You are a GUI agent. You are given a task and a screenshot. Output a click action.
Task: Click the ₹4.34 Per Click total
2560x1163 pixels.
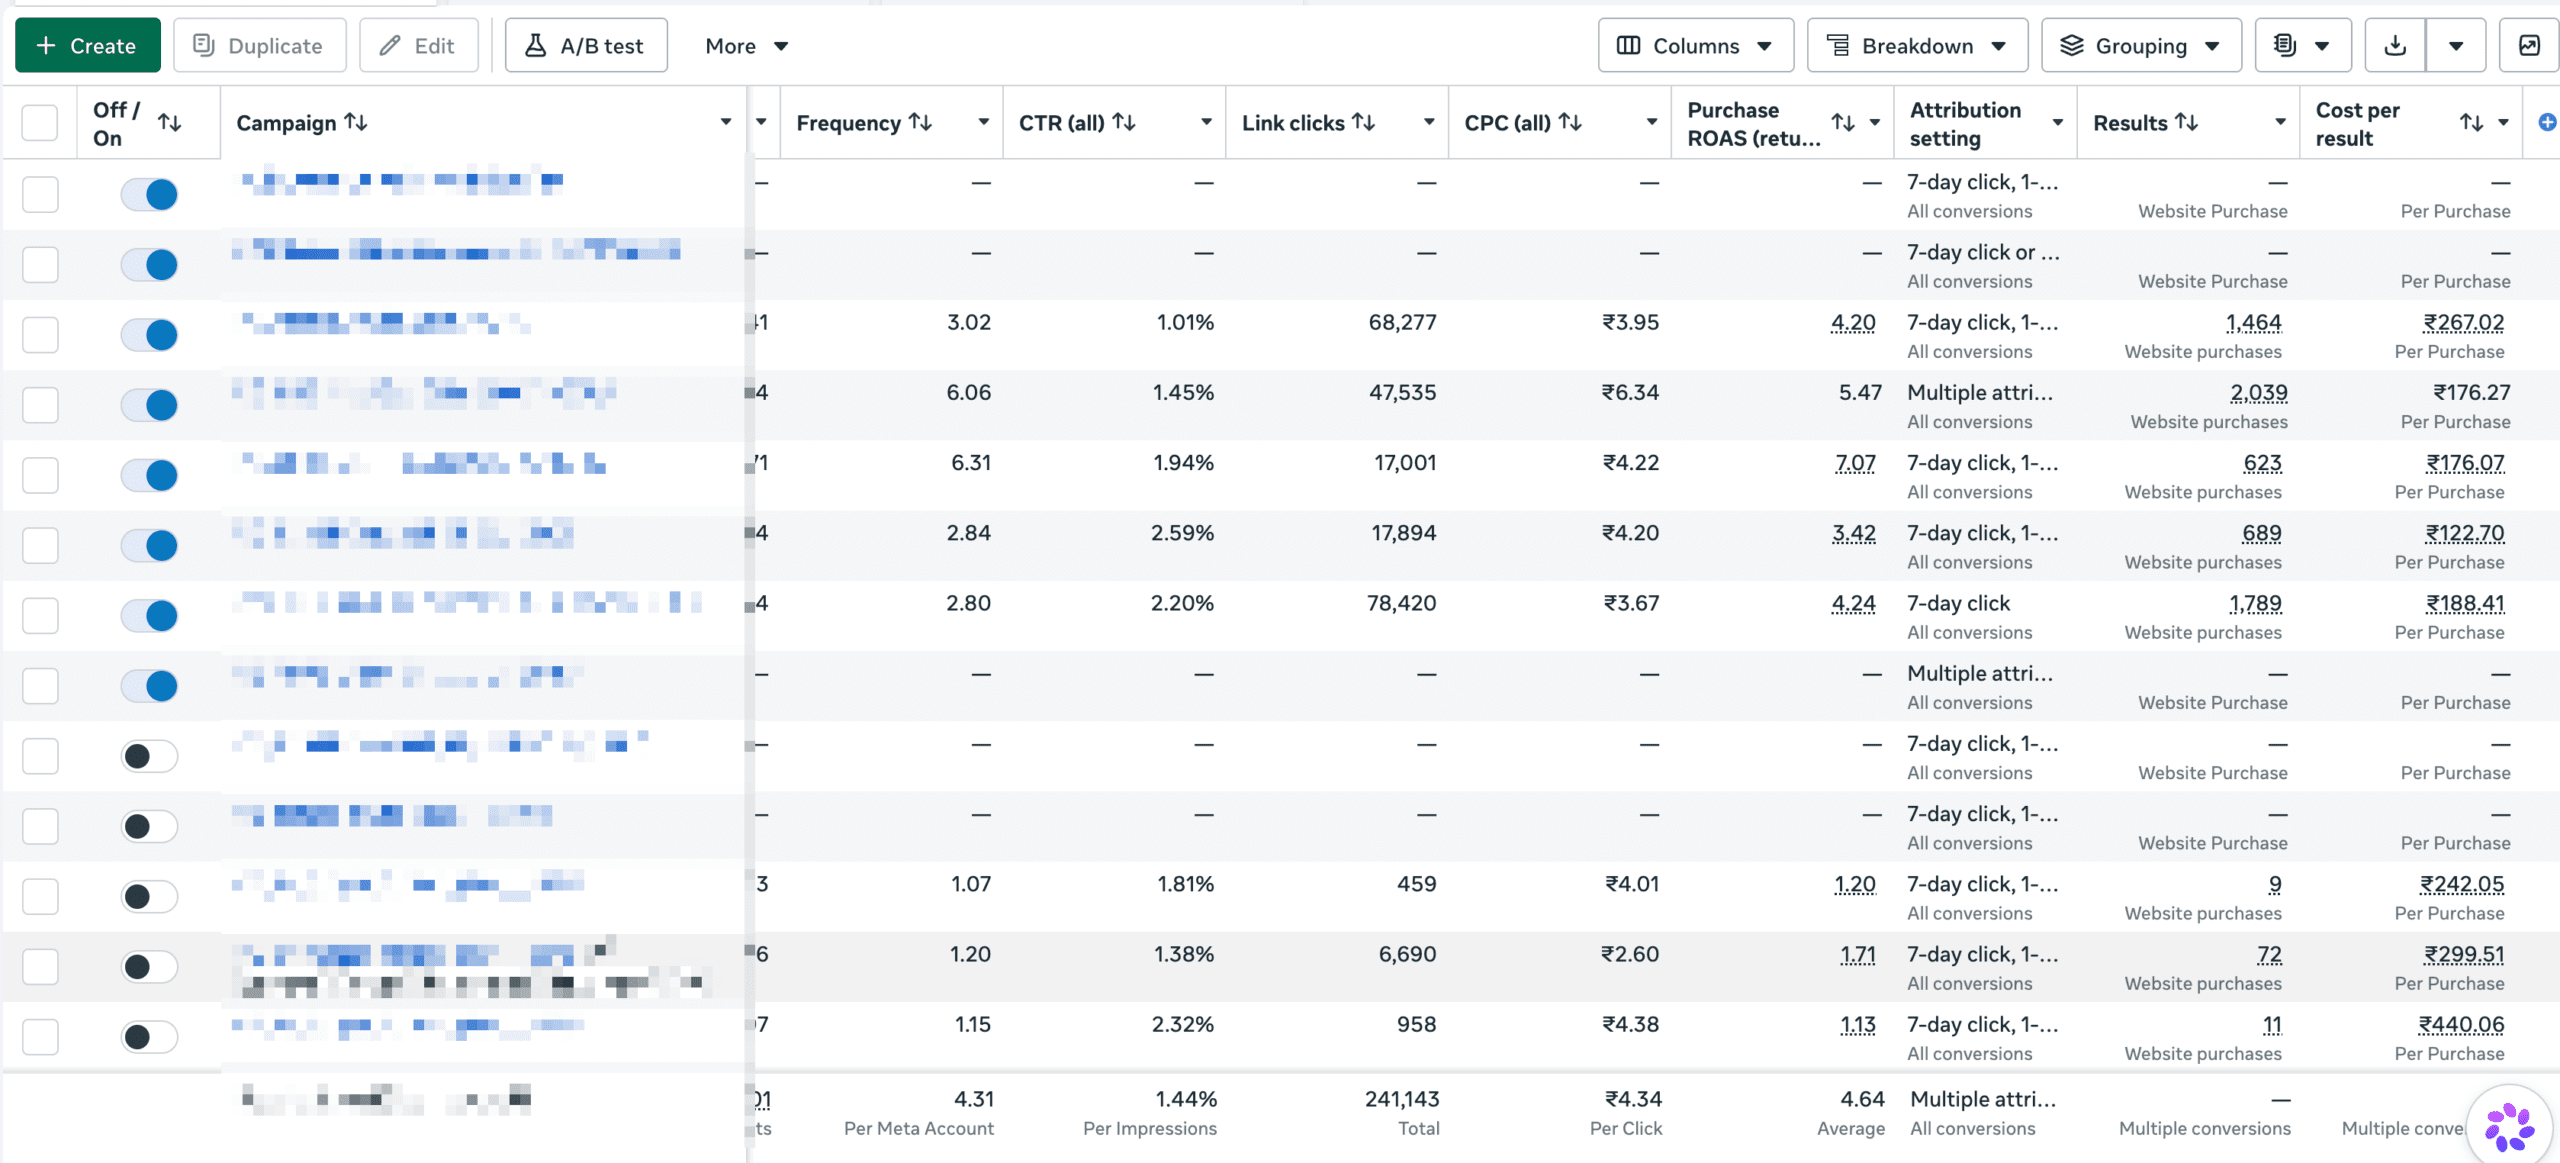pyautogui.click(x=1633, y=1099)
